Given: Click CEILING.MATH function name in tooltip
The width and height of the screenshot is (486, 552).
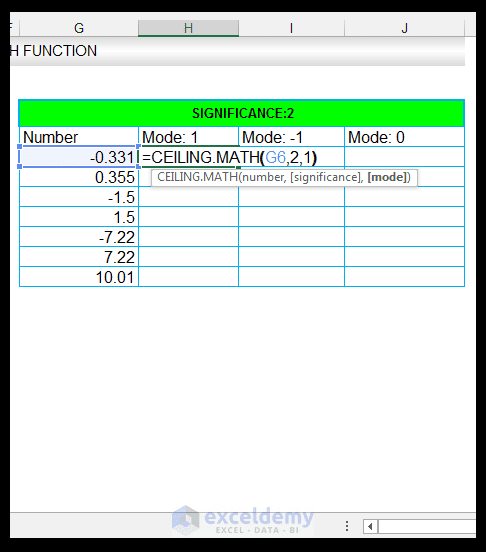Looking at the screenshot, I should [x=197, y=177].
